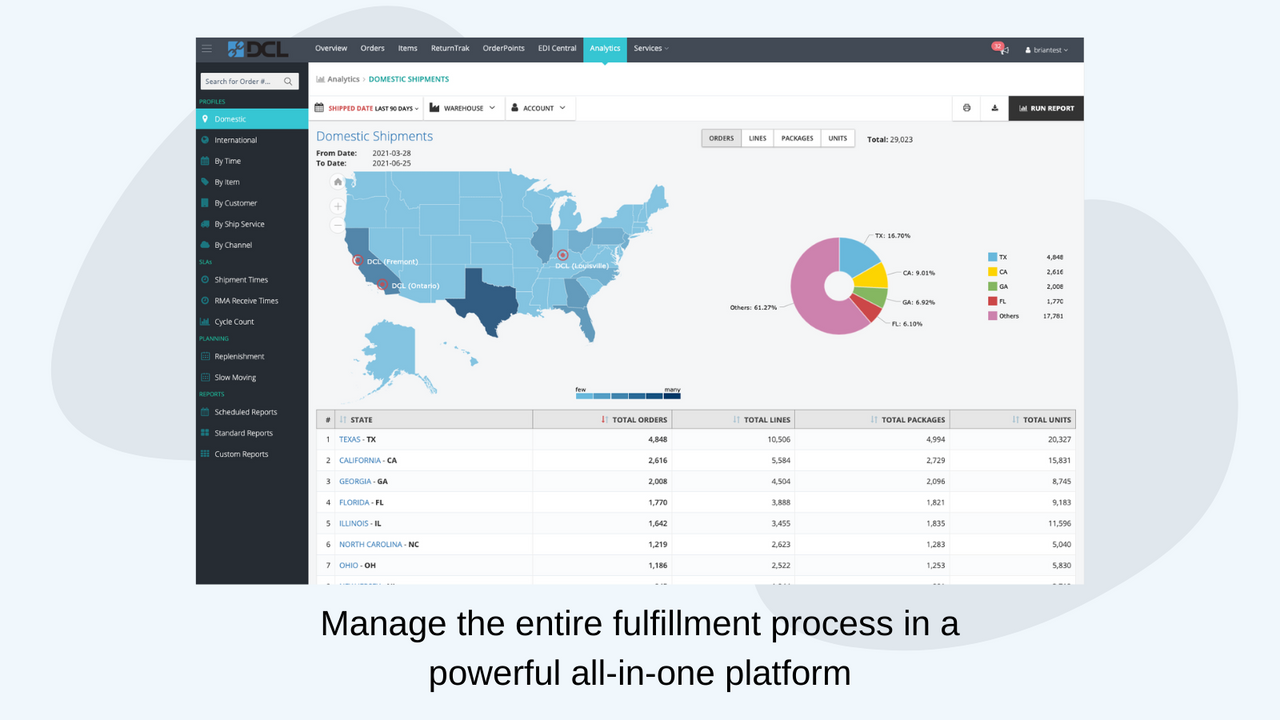Open the FLORIDA state link
This screenshot has height=720, width=1280.
(355, 502)
